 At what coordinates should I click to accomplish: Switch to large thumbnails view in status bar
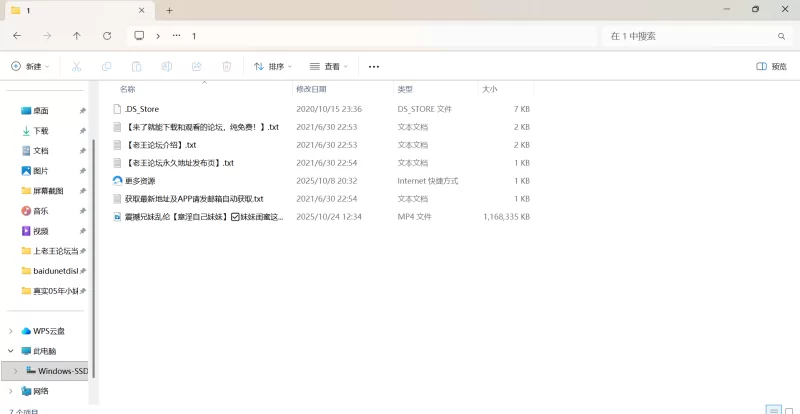pos(788,410)
